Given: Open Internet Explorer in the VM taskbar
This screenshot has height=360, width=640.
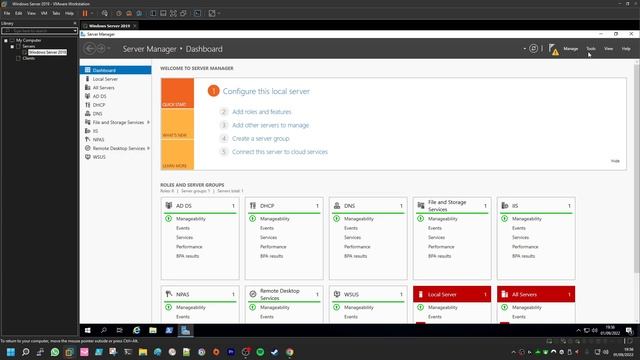Looking at the screenshot, I should click(x=136, y=330).
